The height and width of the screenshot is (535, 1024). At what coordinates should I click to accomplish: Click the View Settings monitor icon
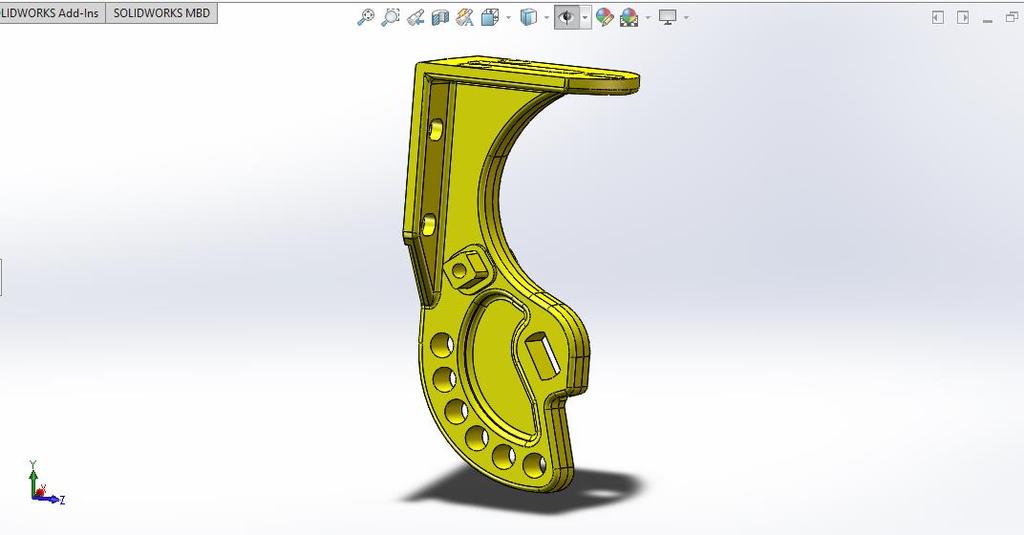coord(667,18)
